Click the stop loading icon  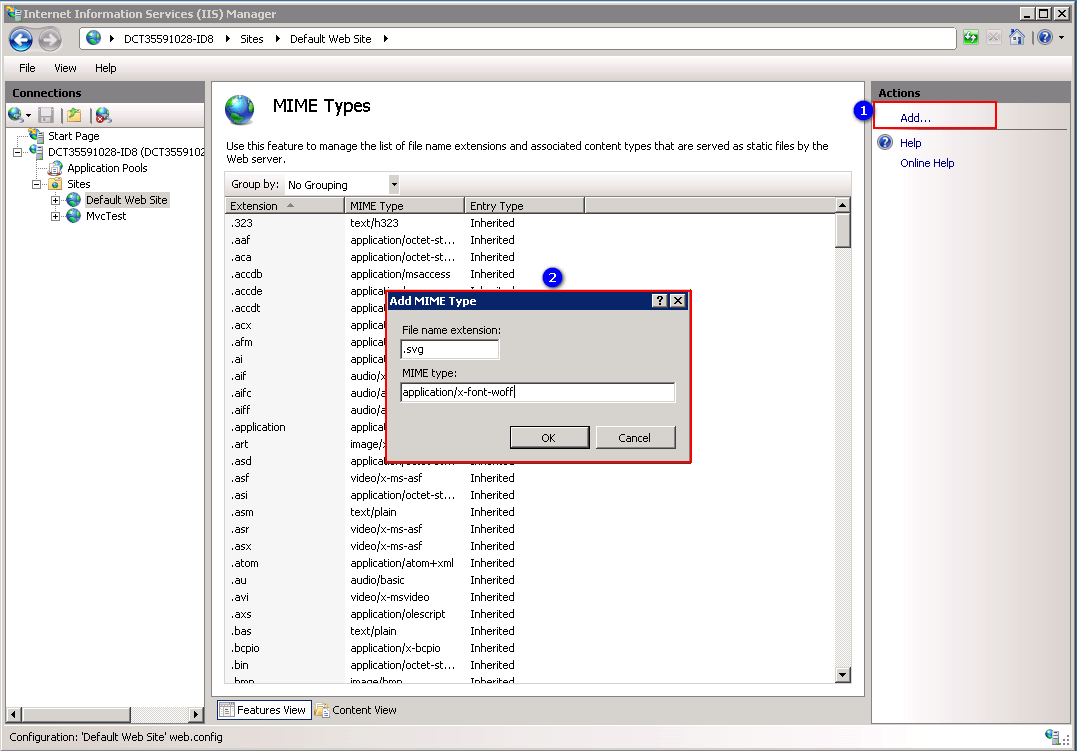tap(993, 38)
